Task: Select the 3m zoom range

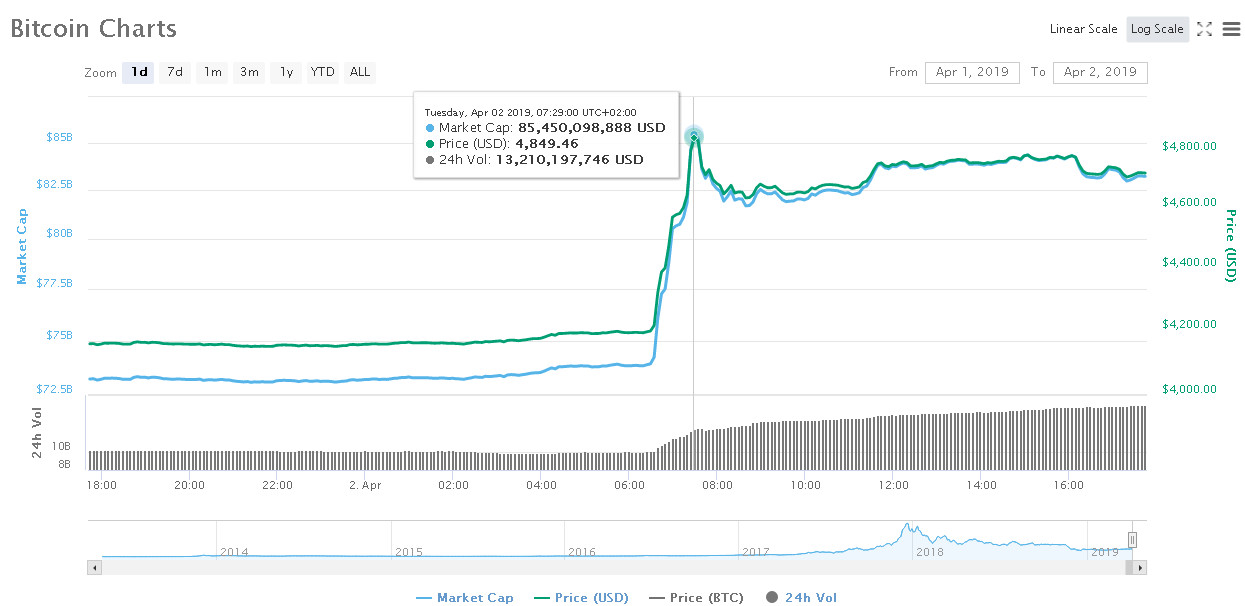Action: pos(249,72)
